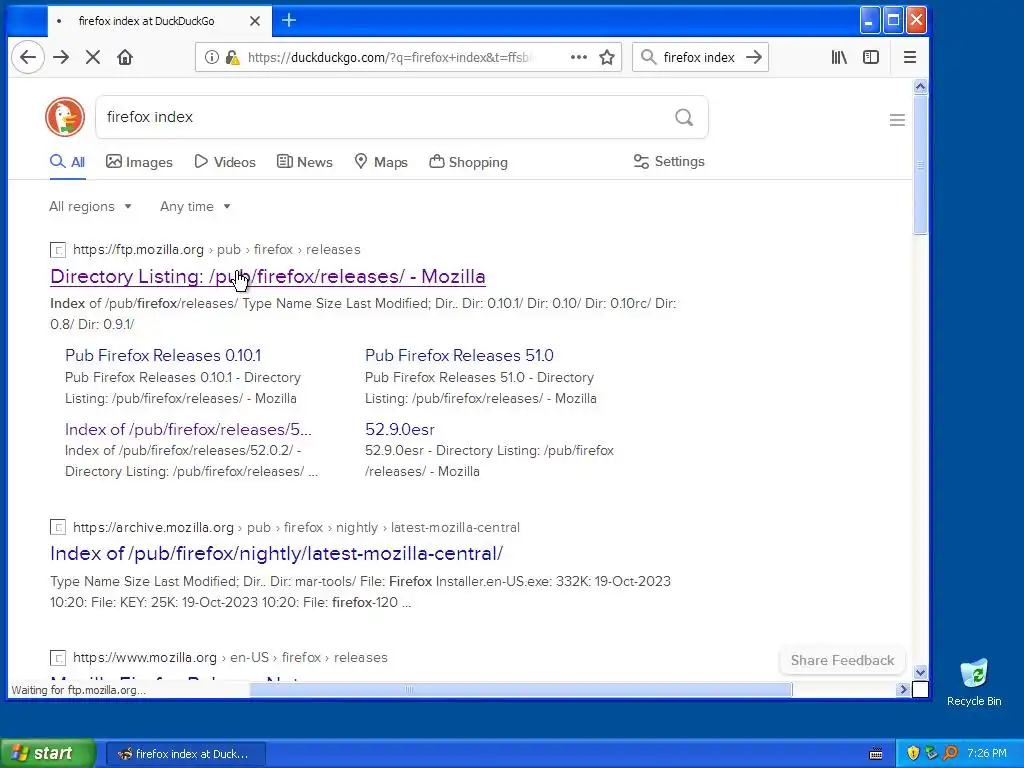The width and height of the screenshot is (1024, 768).
Task: Click the https://ftp.mozilla.org result URL text
Action: tap(138, 249)
